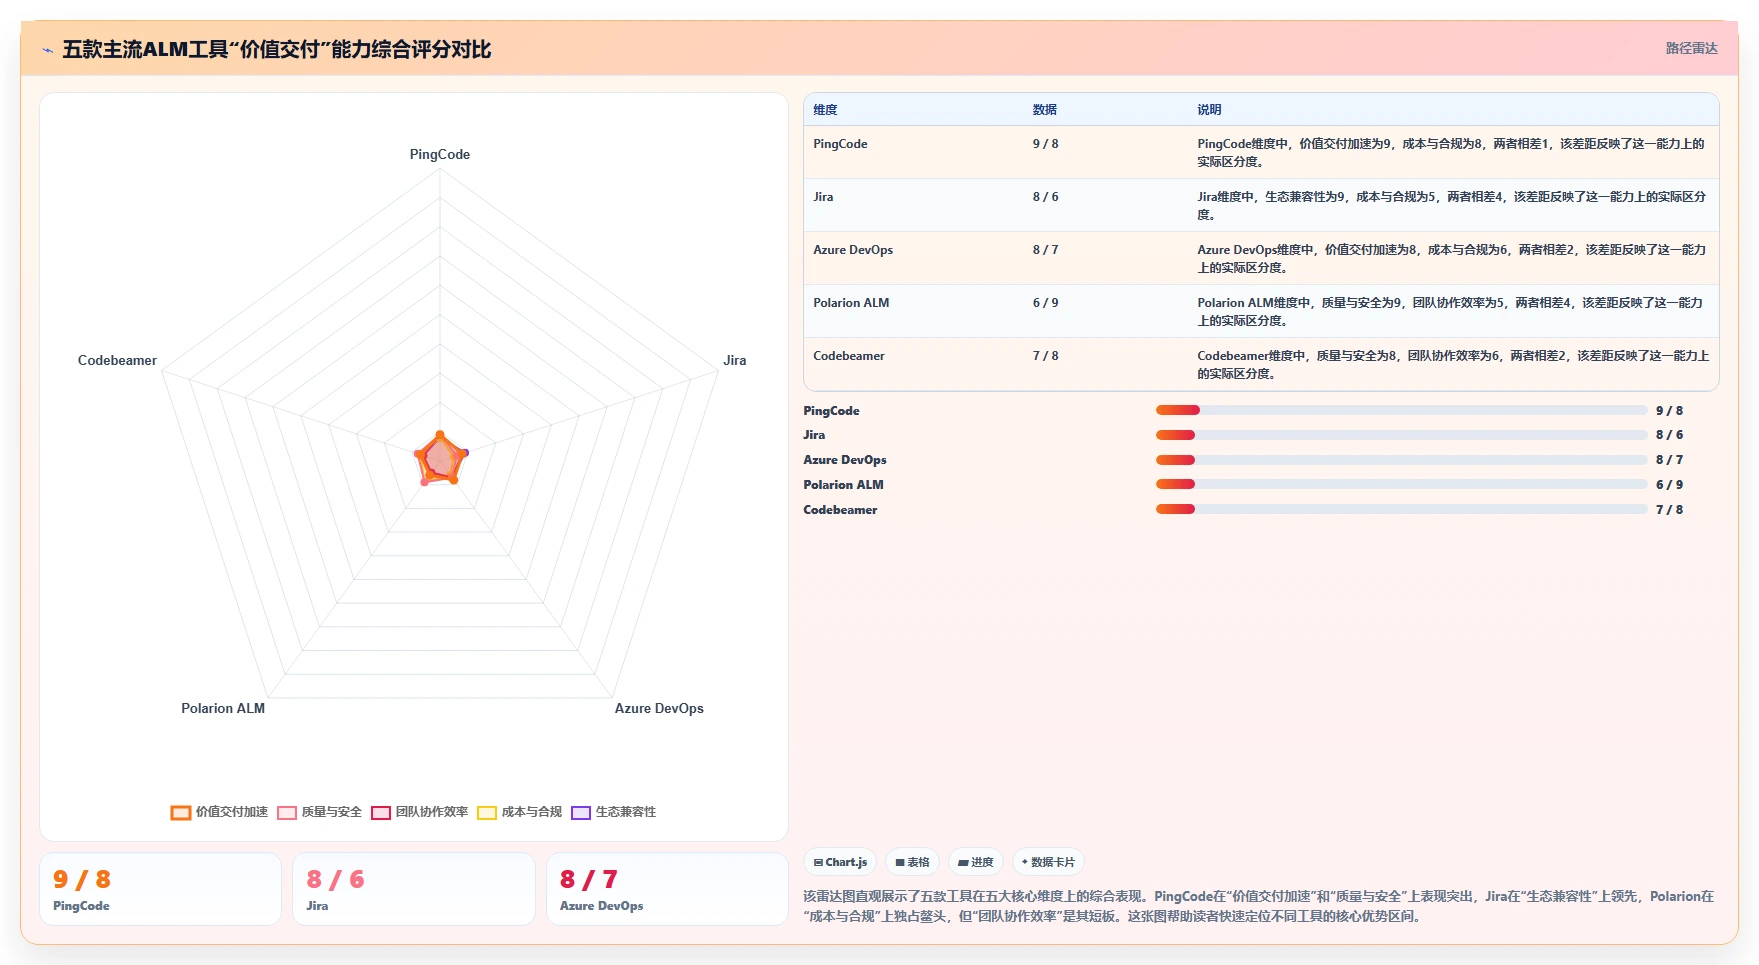Click the Azure DevOps label in the progress list

click(845, 460)
